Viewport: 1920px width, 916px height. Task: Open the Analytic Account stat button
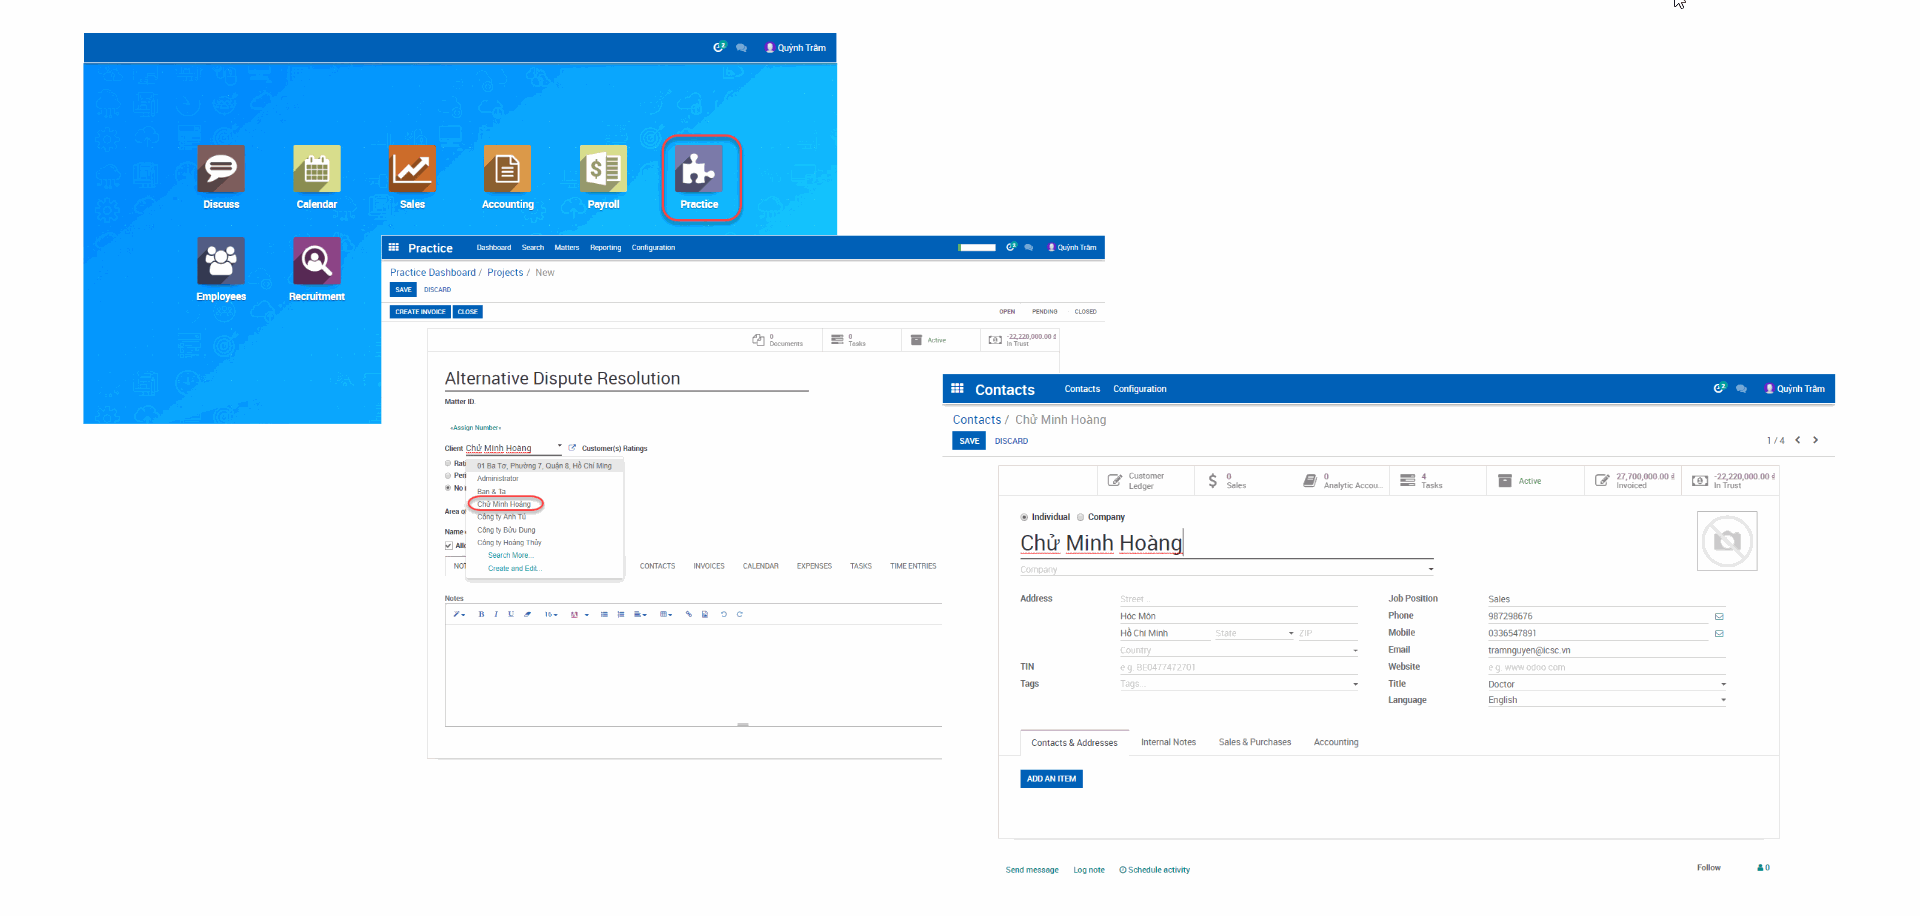pos(1341,480)
